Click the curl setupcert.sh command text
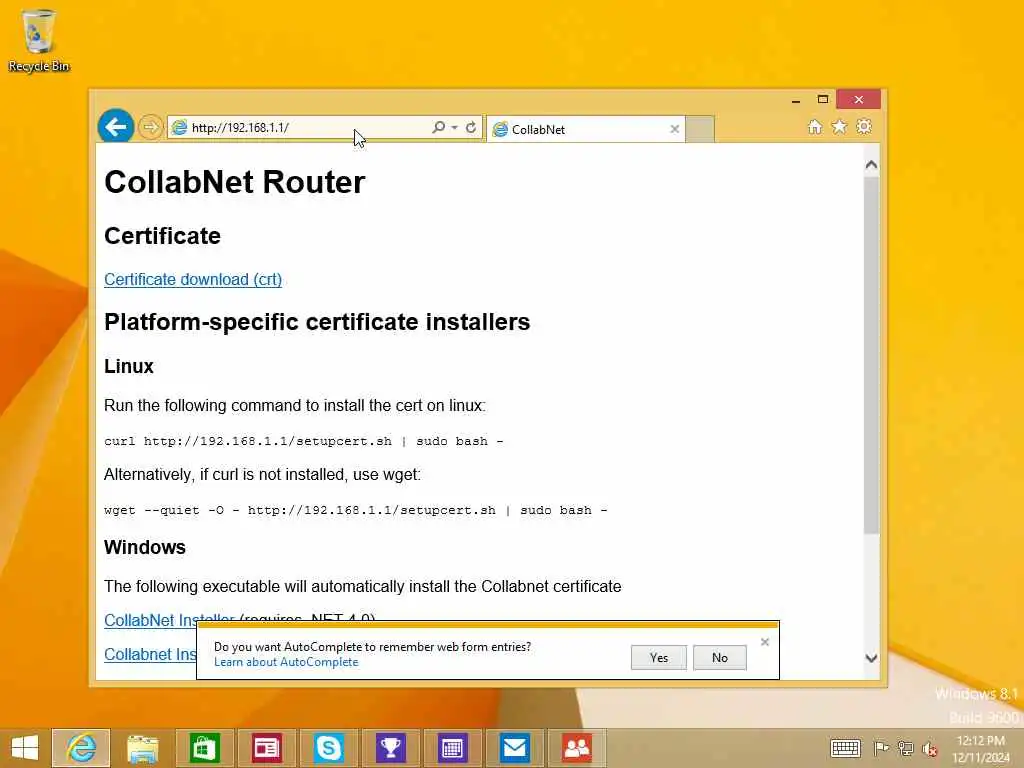The width and height of the screenshot is (1024, 768). (x=304, y=441)
